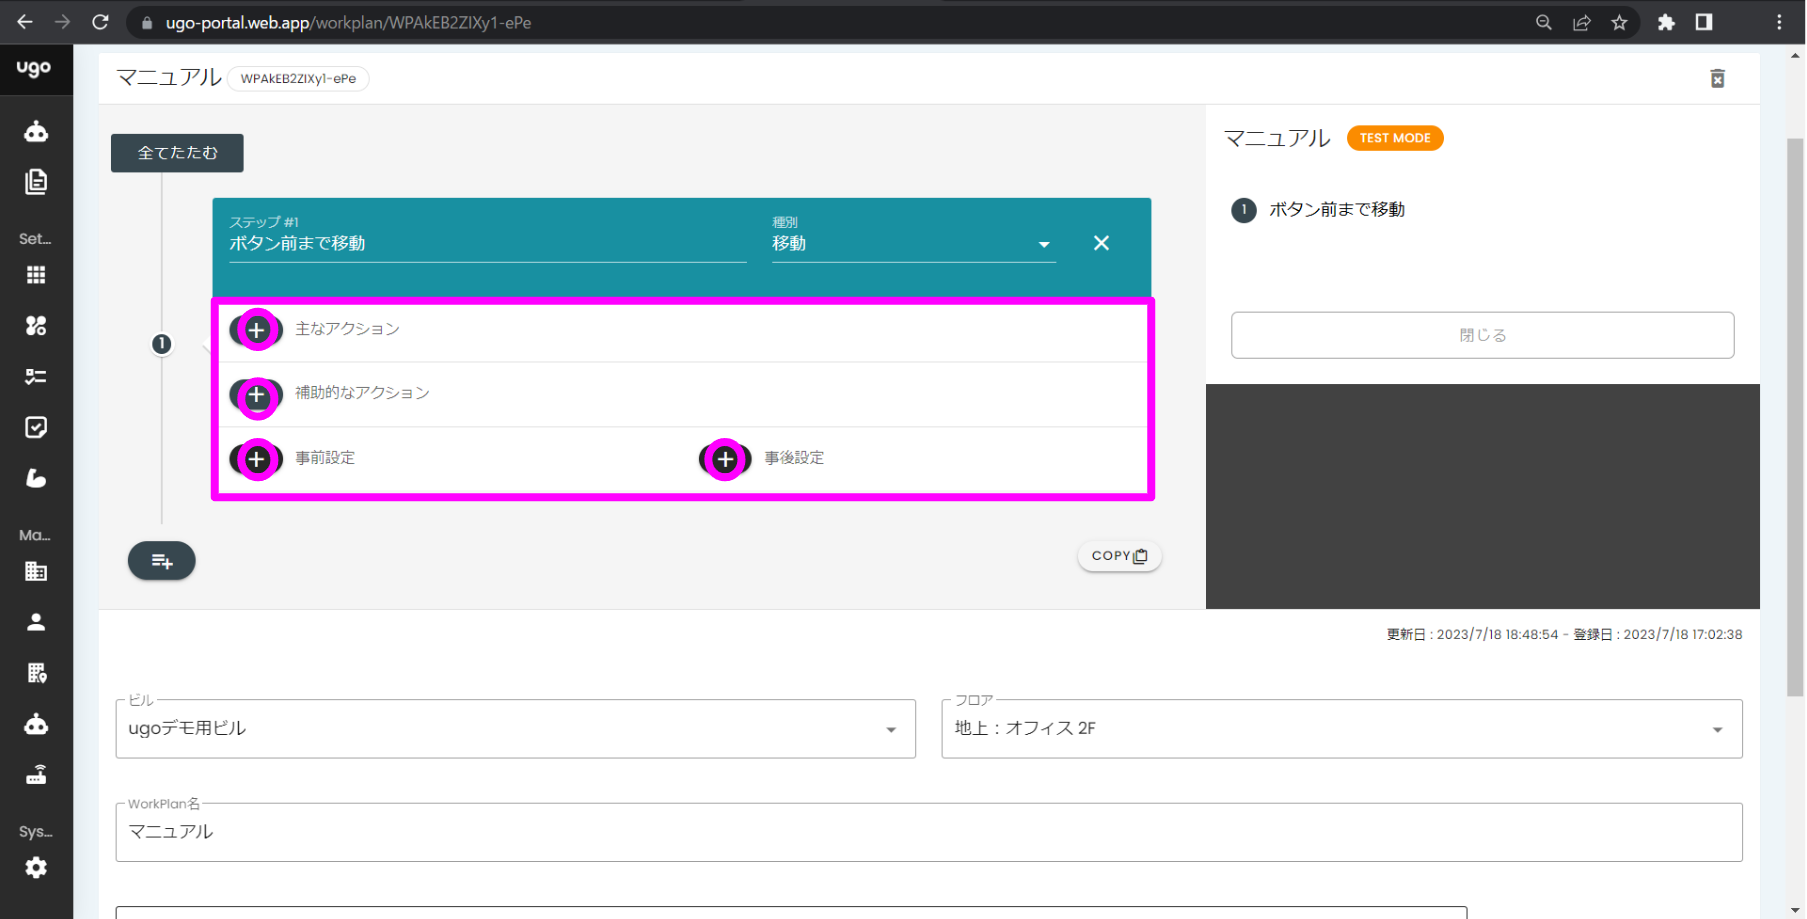Toggle the browser side panel icon
The height and width of the screenshot is (919, 1807).
coord(1704,22)
